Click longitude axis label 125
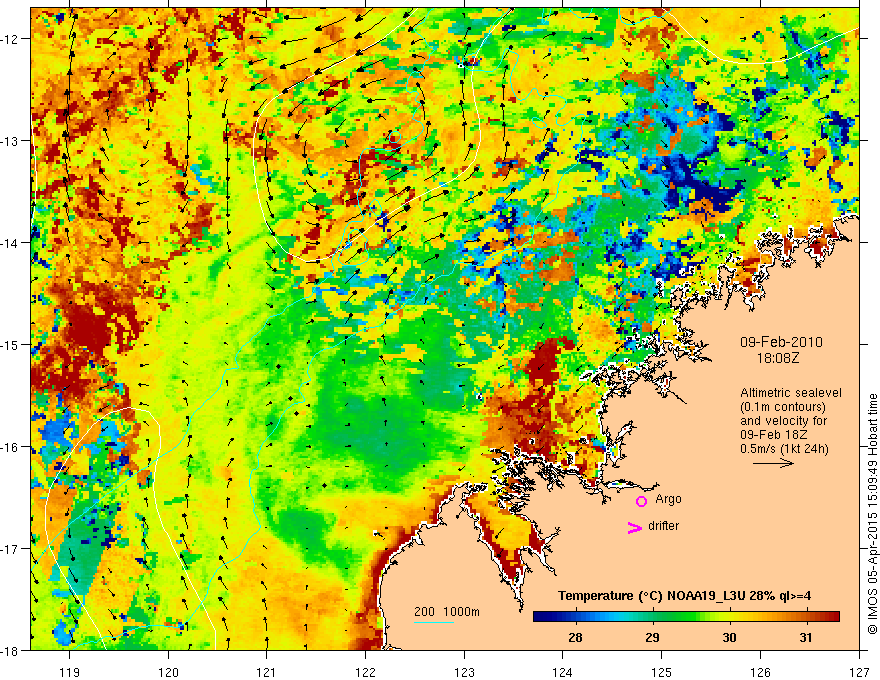Screen dimensions: 880x680 pos(662,672)
